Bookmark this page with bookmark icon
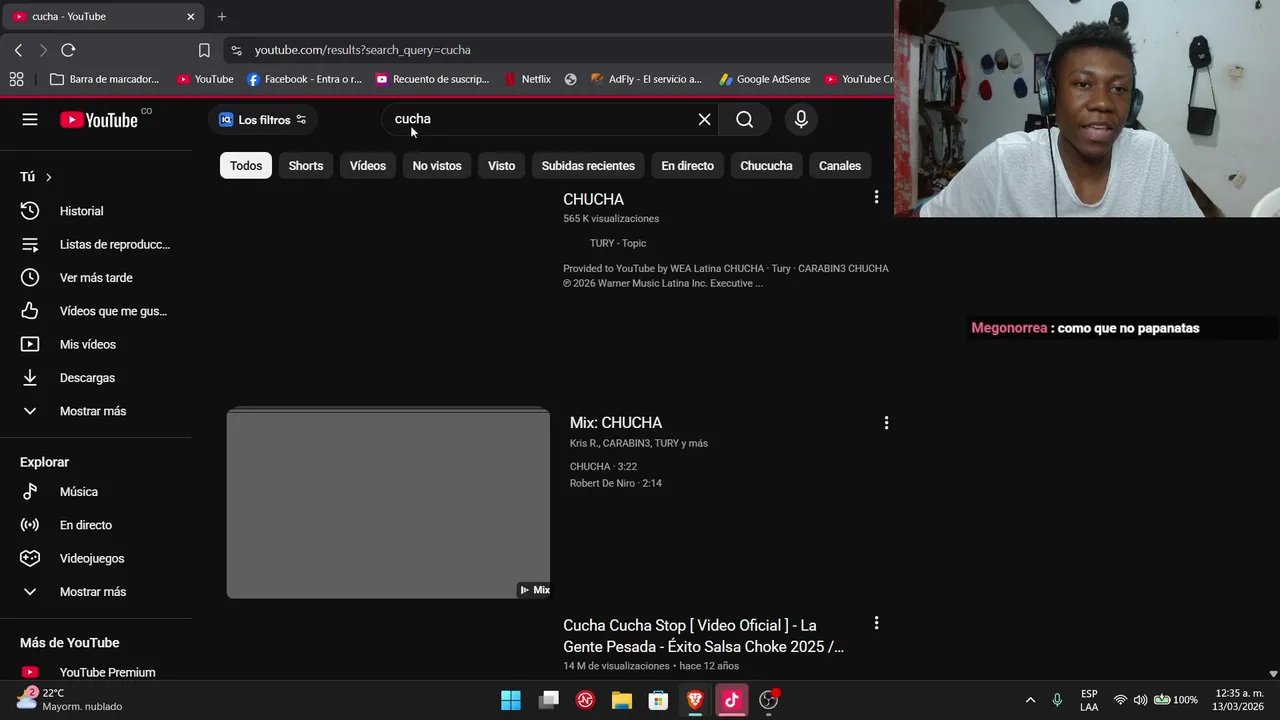The height and width of the screenshot is (720, 1280). (x=204, y=50)
